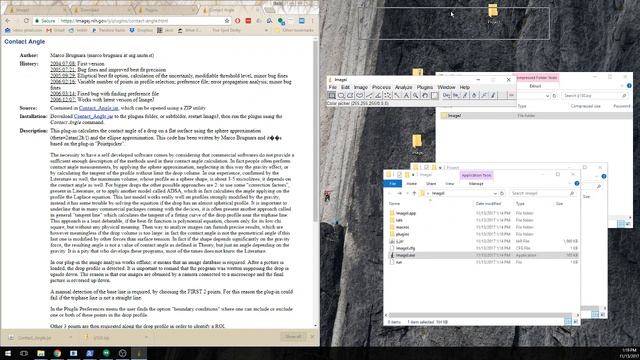The image size is (640, 360).
Task: Open the blue File tab in ImageJ folder
Action: [x=393, y=184]
